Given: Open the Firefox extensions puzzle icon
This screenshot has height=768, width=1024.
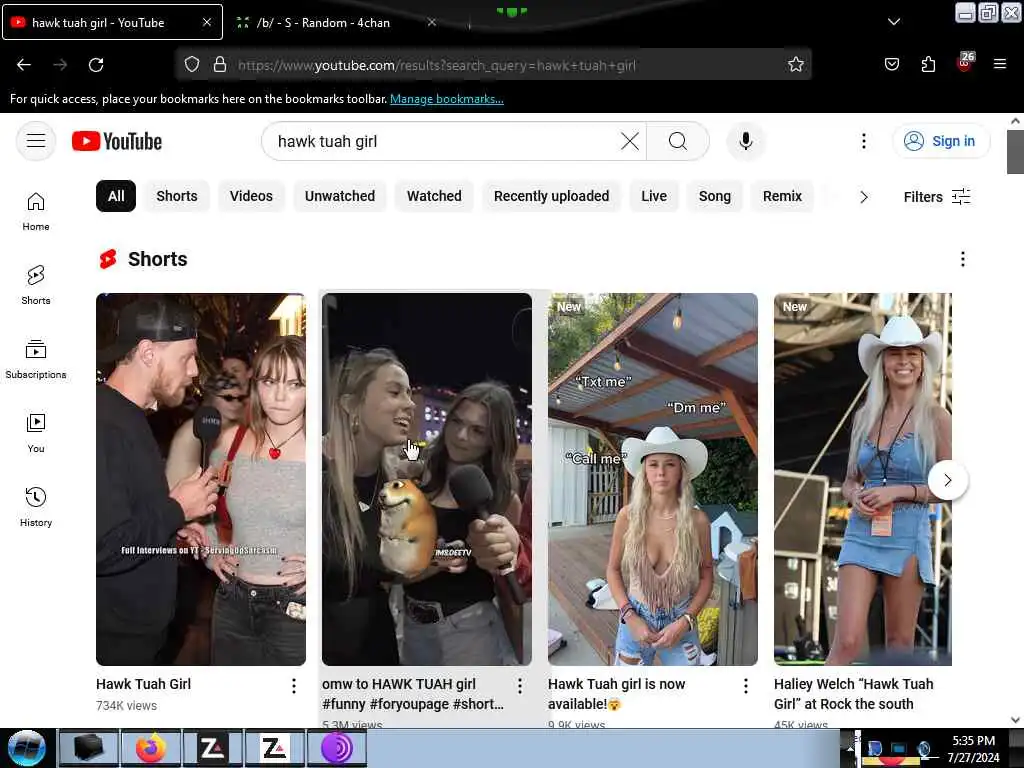Looking at the screenshot, I should click(x=928, y=64).
